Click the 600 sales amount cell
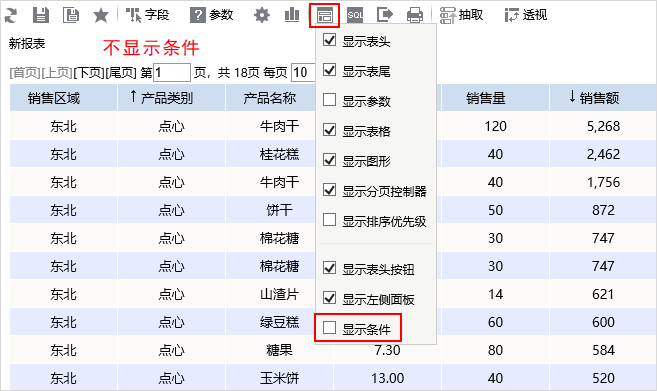Viewport: 657px width, 391px height. pyautogui.click(x=603, y=322)
